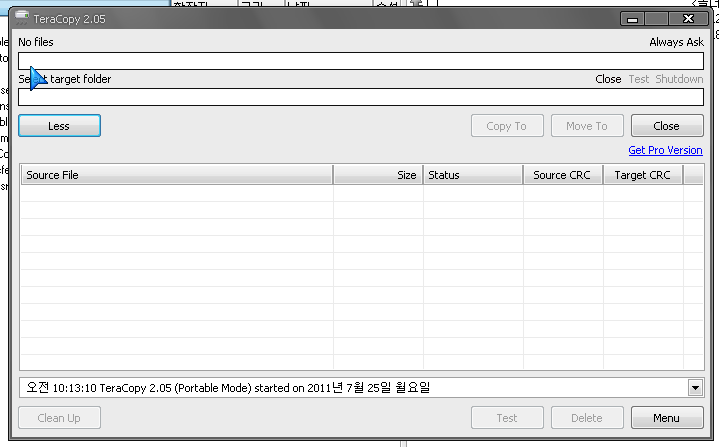The image size is (719, 447).
Task: Select the Test after-copy option text
Action: [639, 79]
